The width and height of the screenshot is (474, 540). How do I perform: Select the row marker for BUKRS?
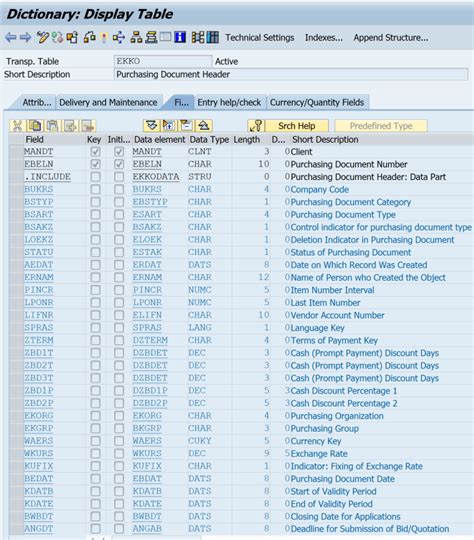(16, 189)
